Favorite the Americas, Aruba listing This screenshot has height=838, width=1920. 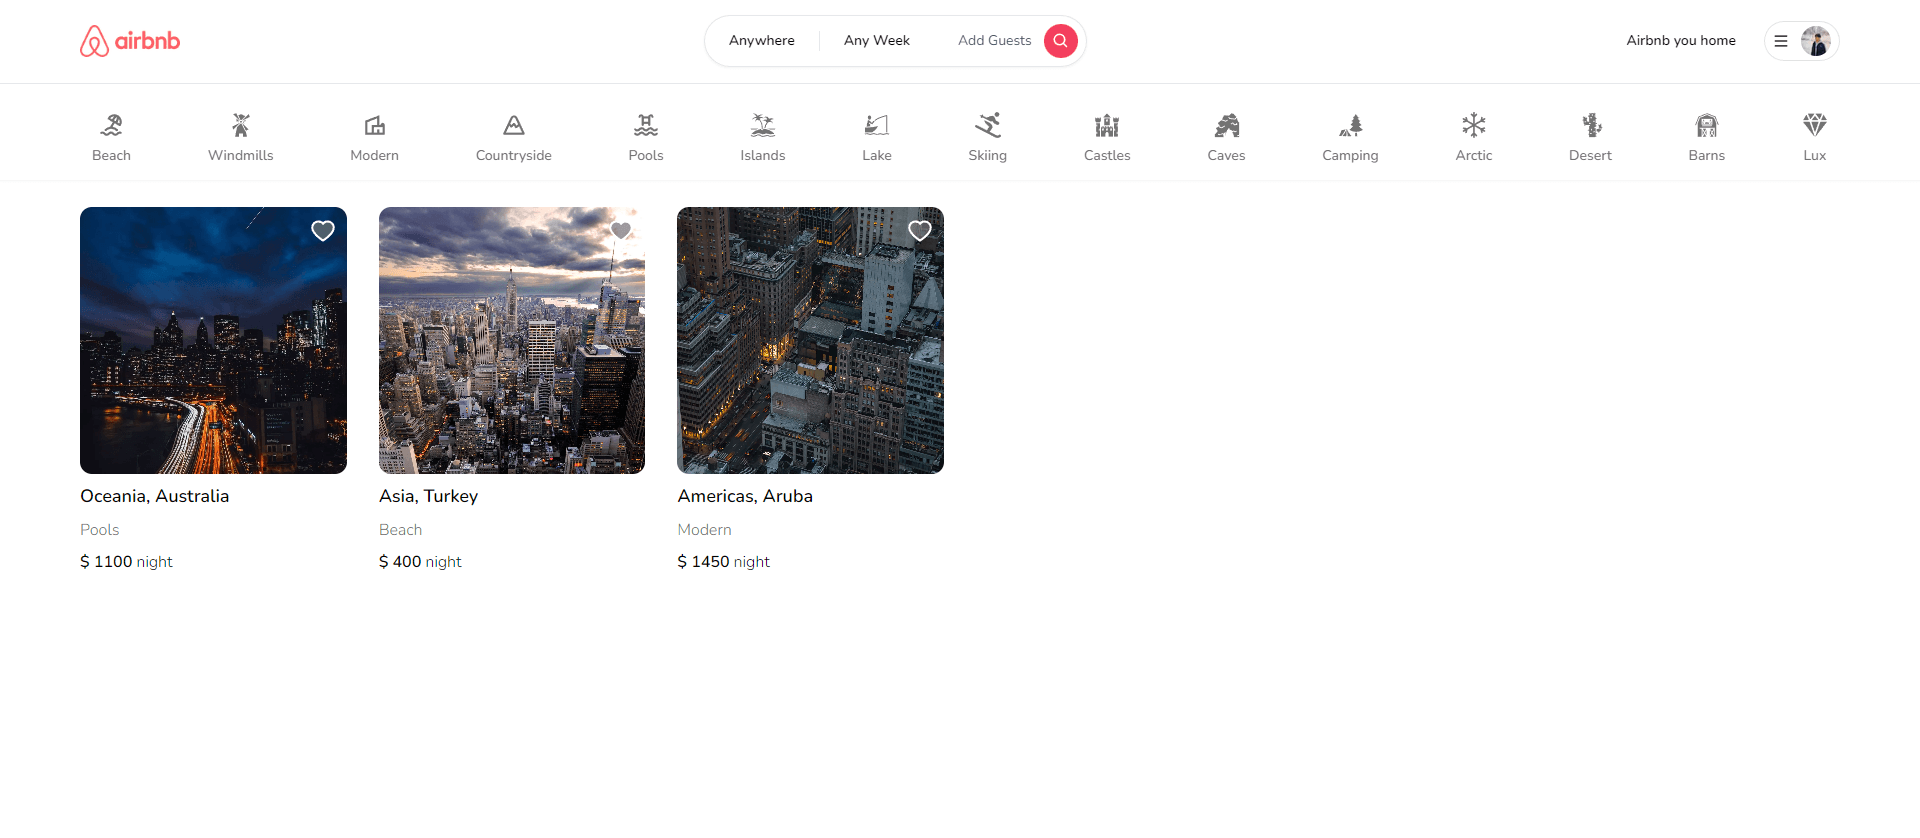[920, 231]
